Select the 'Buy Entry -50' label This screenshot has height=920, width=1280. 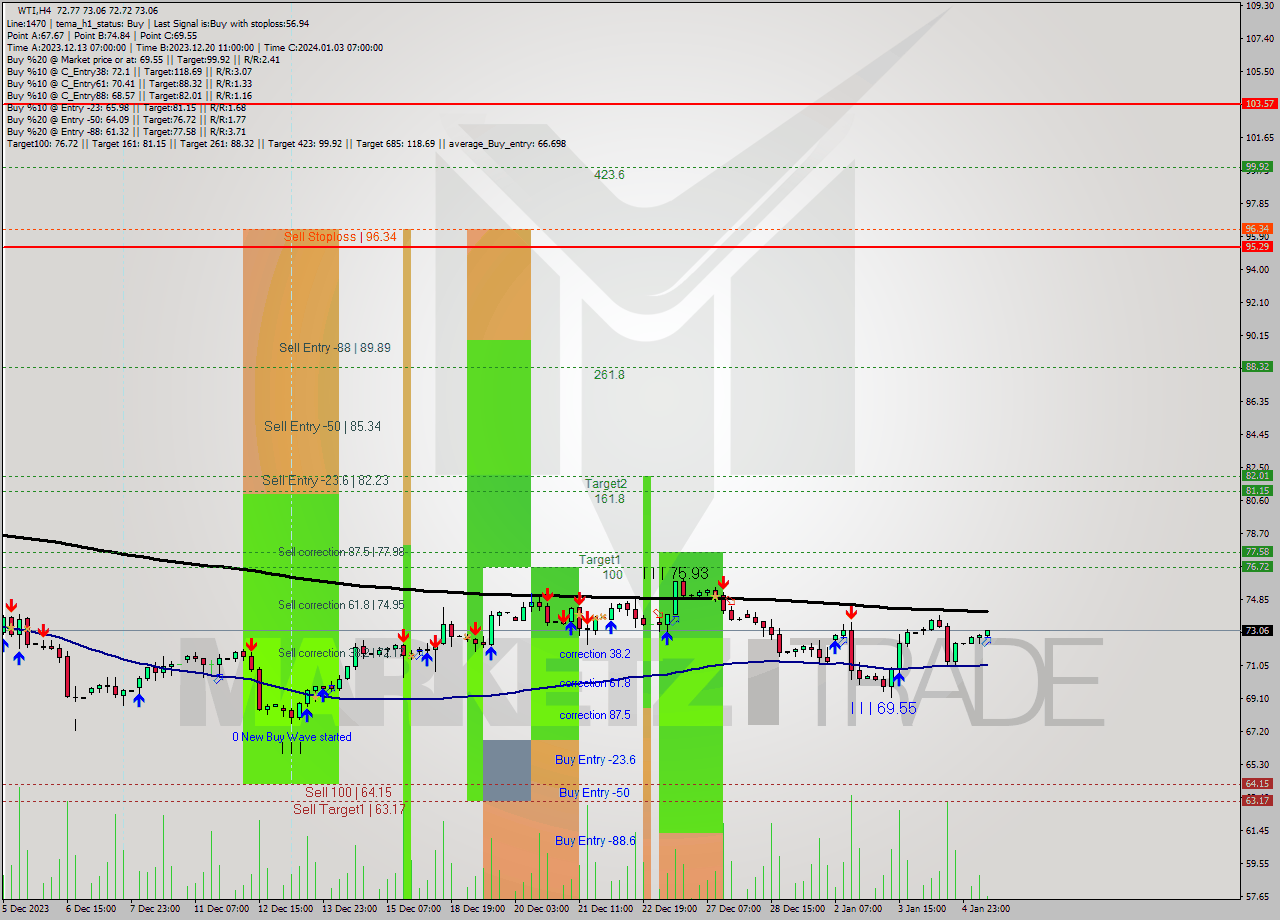(x=594, y=793)
